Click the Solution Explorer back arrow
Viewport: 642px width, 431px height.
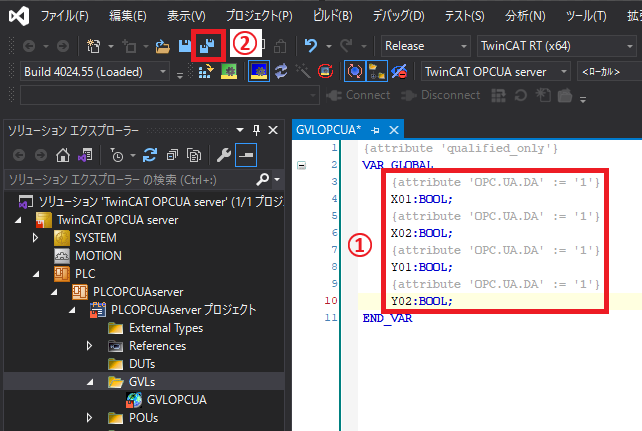tap(19, 155)
